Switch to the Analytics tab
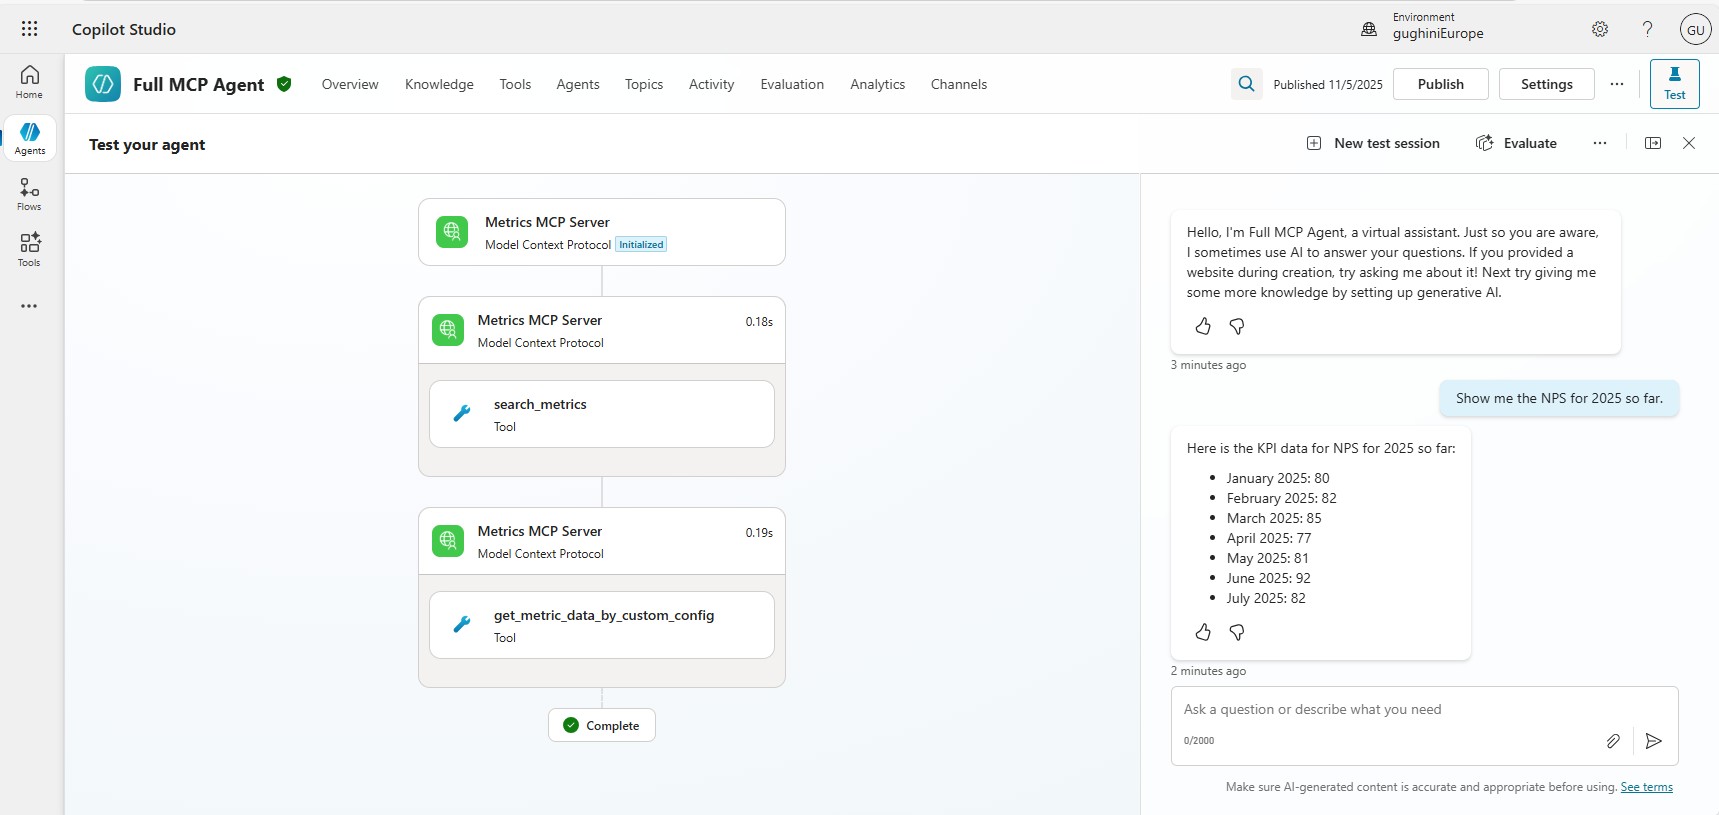The image size is (1719, 815). pyautogui.click(x=877, y=84)
